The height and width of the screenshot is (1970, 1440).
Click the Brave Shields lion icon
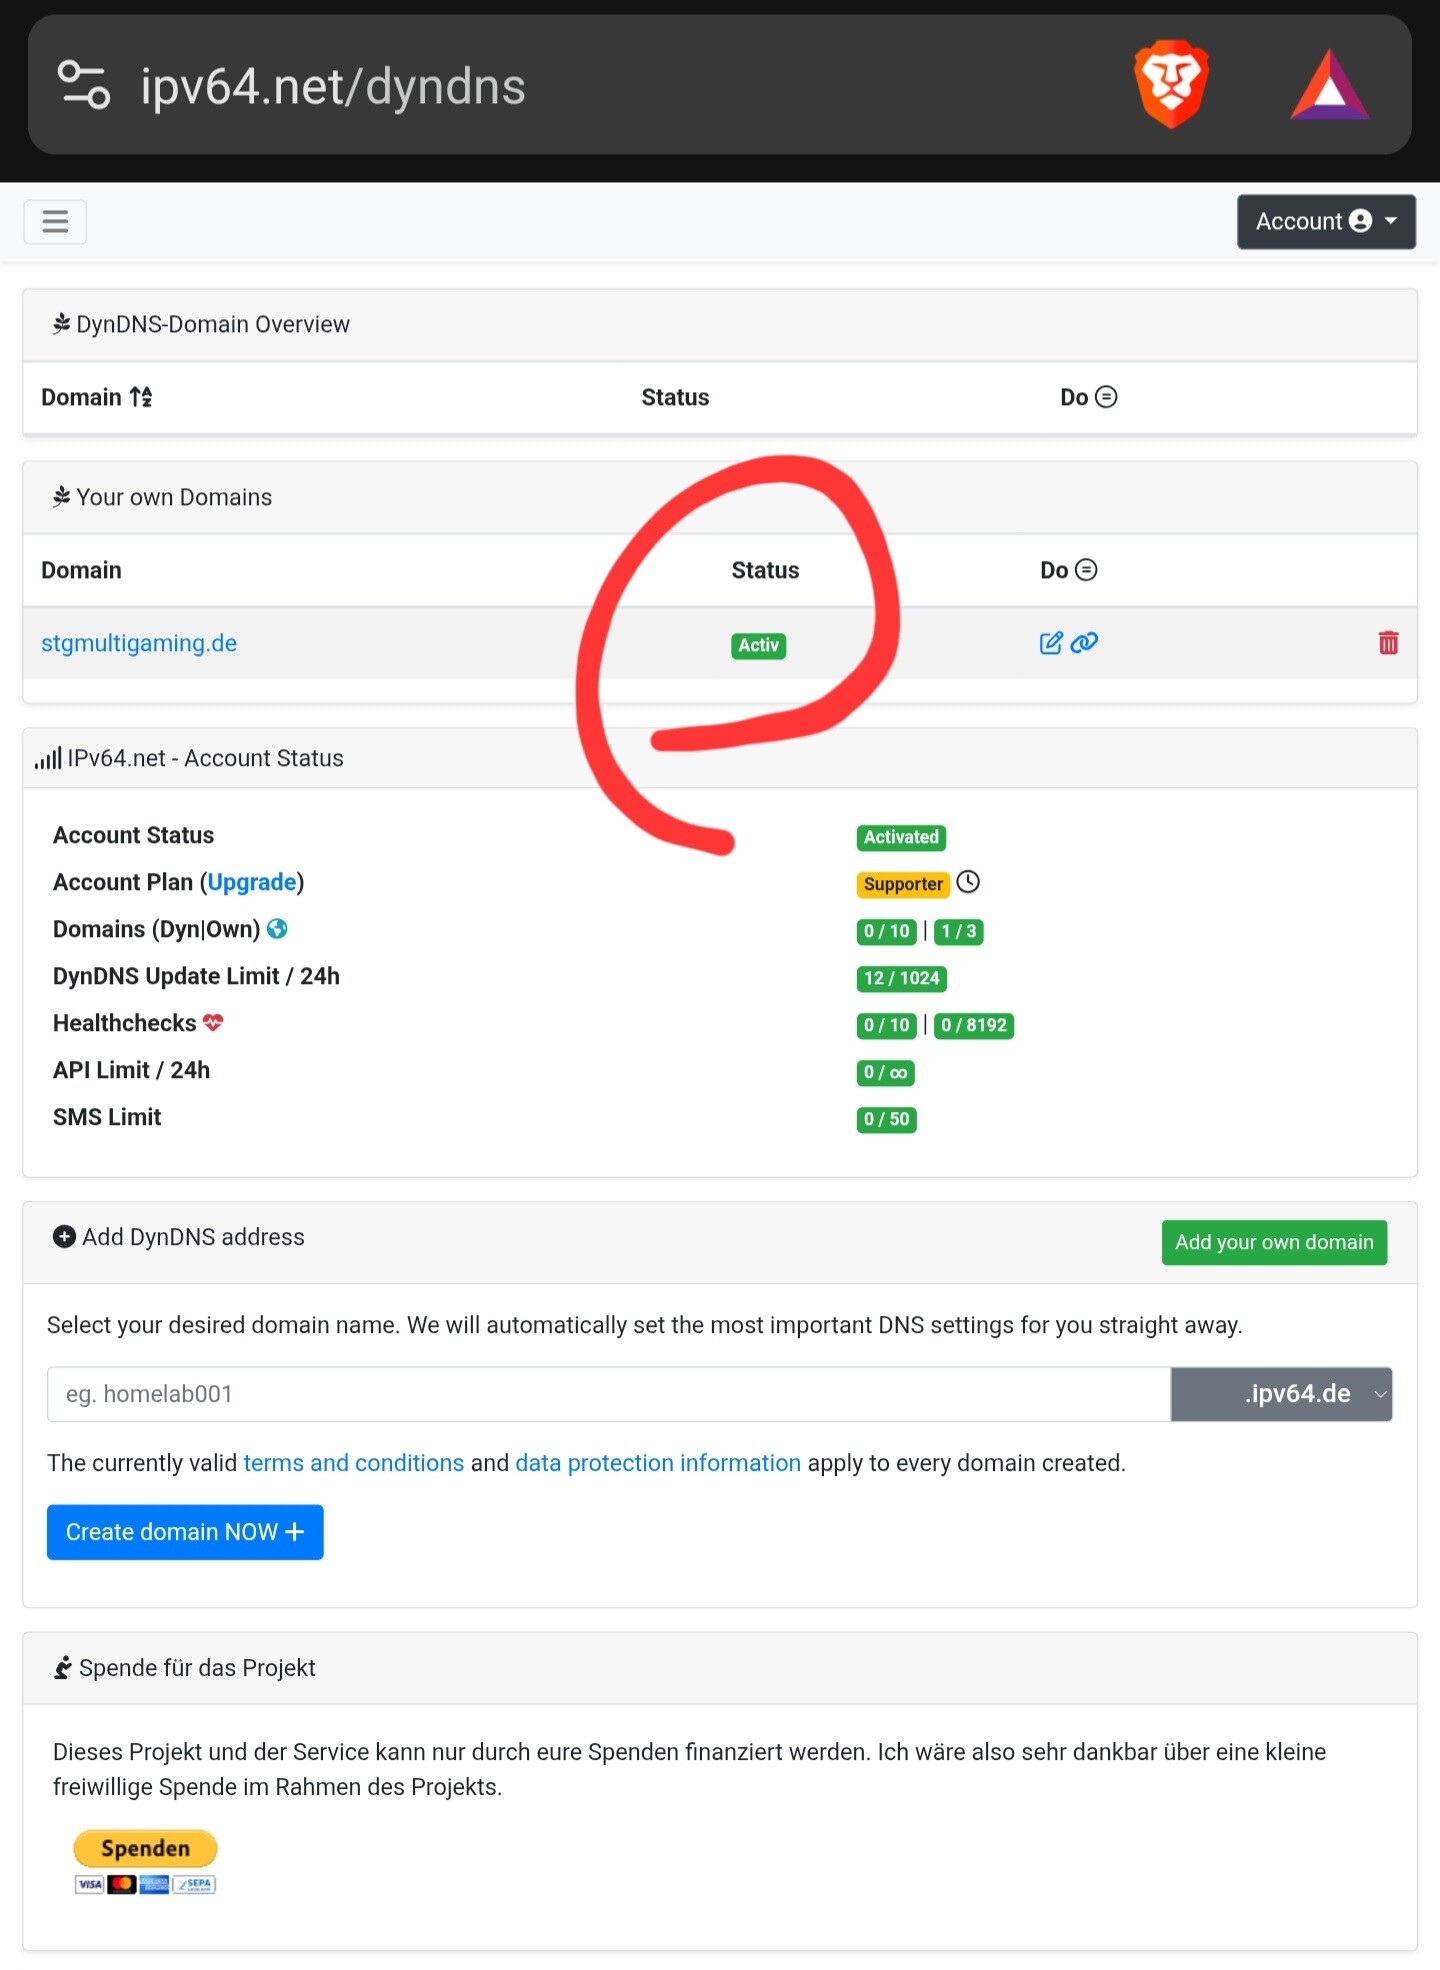coord(1171,84)
